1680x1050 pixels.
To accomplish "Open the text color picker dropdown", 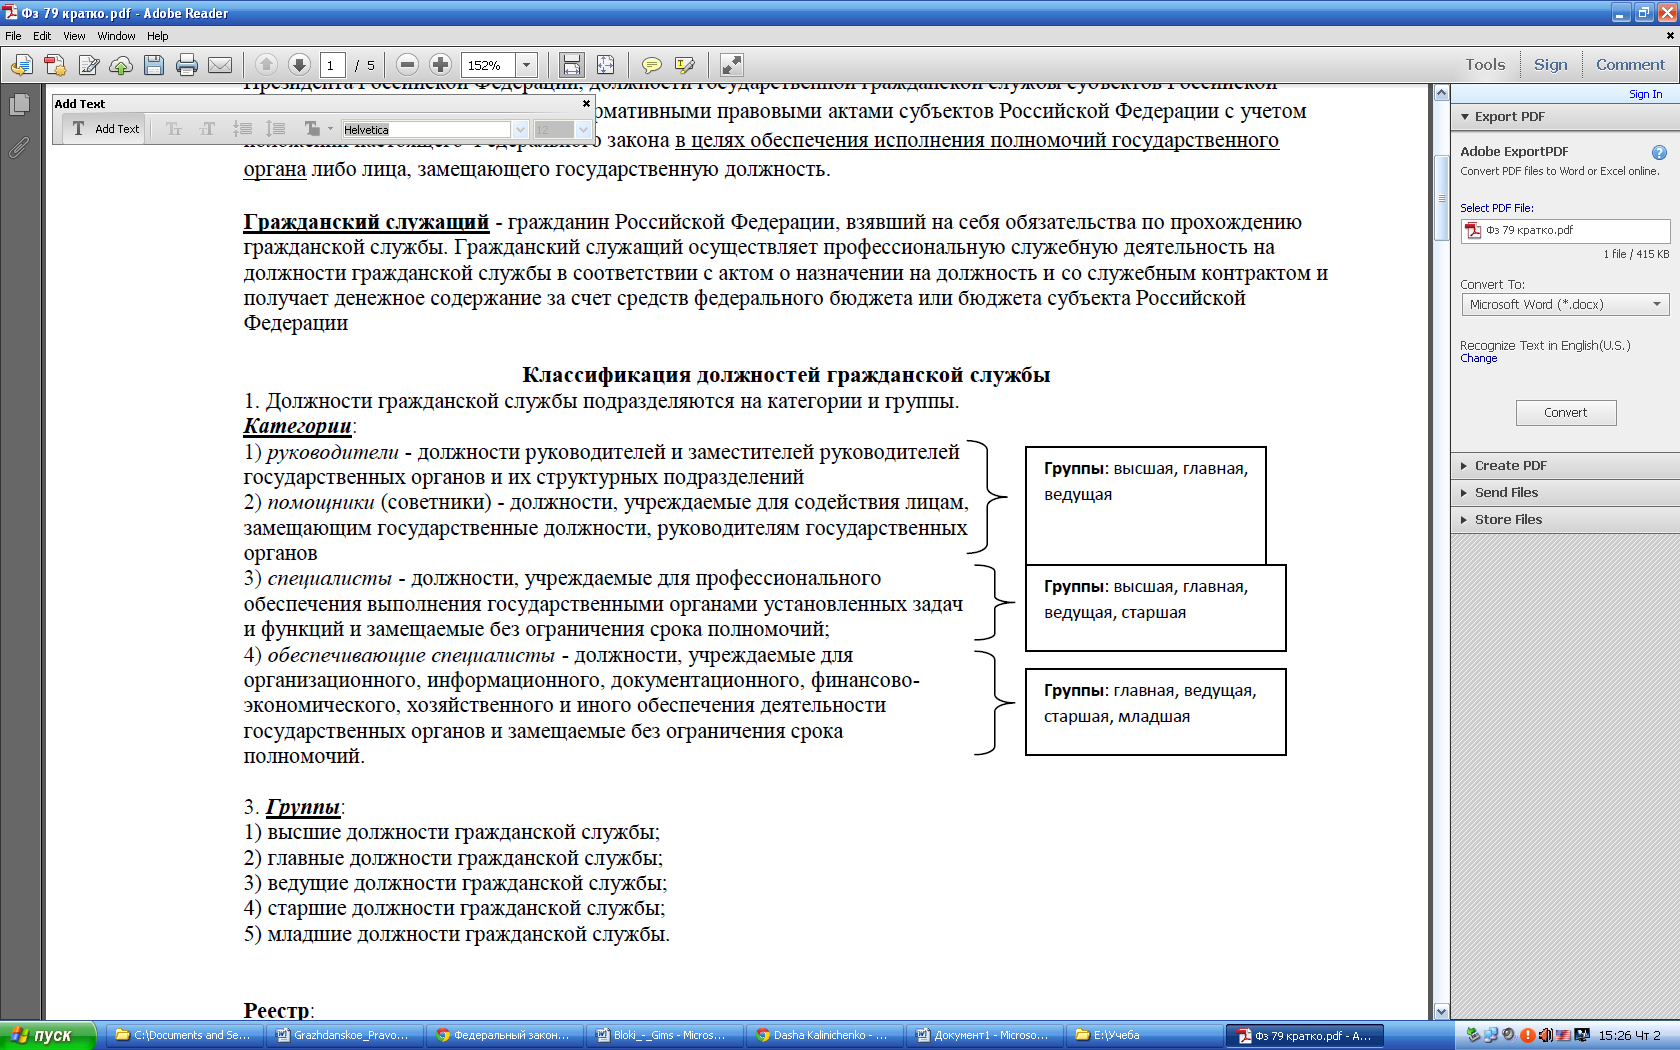I will (x=317, y=129).
